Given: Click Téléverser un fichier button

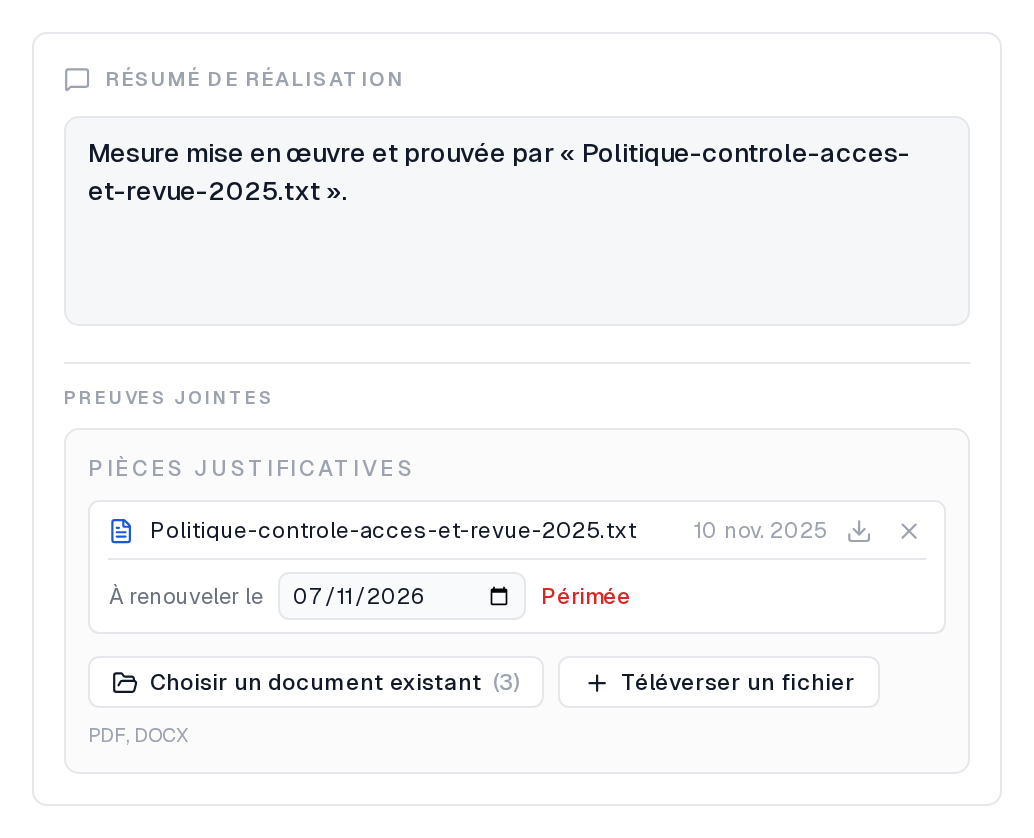Looking at the screenshot, I should tap(719, 682).
